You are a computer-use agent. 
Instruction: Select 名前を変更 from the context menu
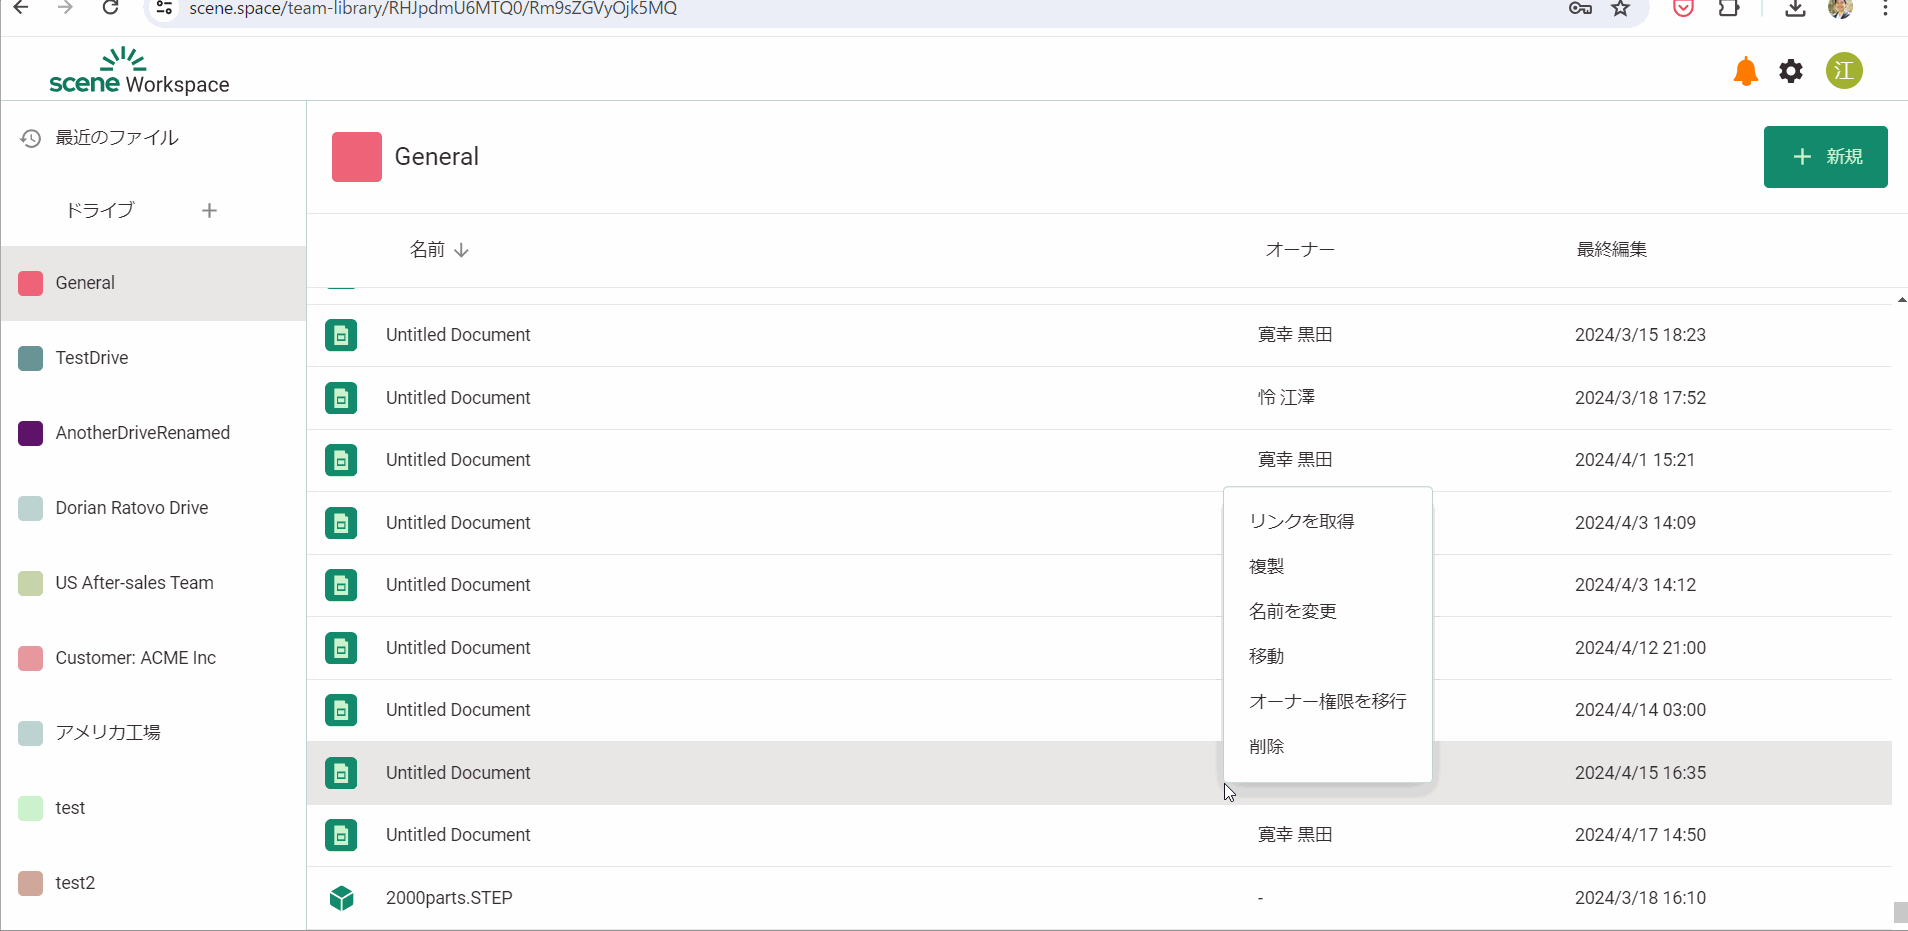pyautogui.click(x=1292, y=611)
